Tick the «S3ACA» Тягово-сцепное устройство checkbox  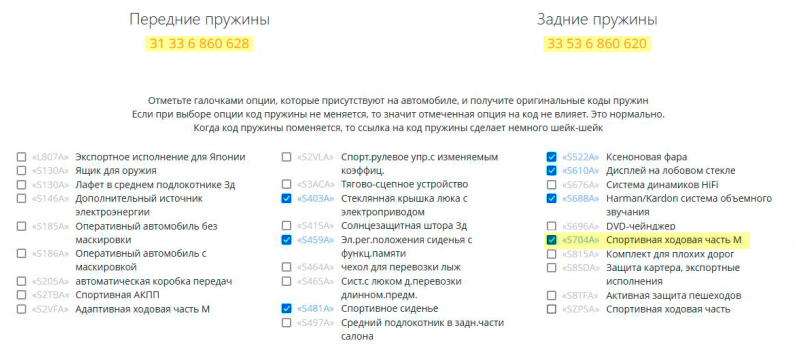pyautogui.click(x=286, y=184)
